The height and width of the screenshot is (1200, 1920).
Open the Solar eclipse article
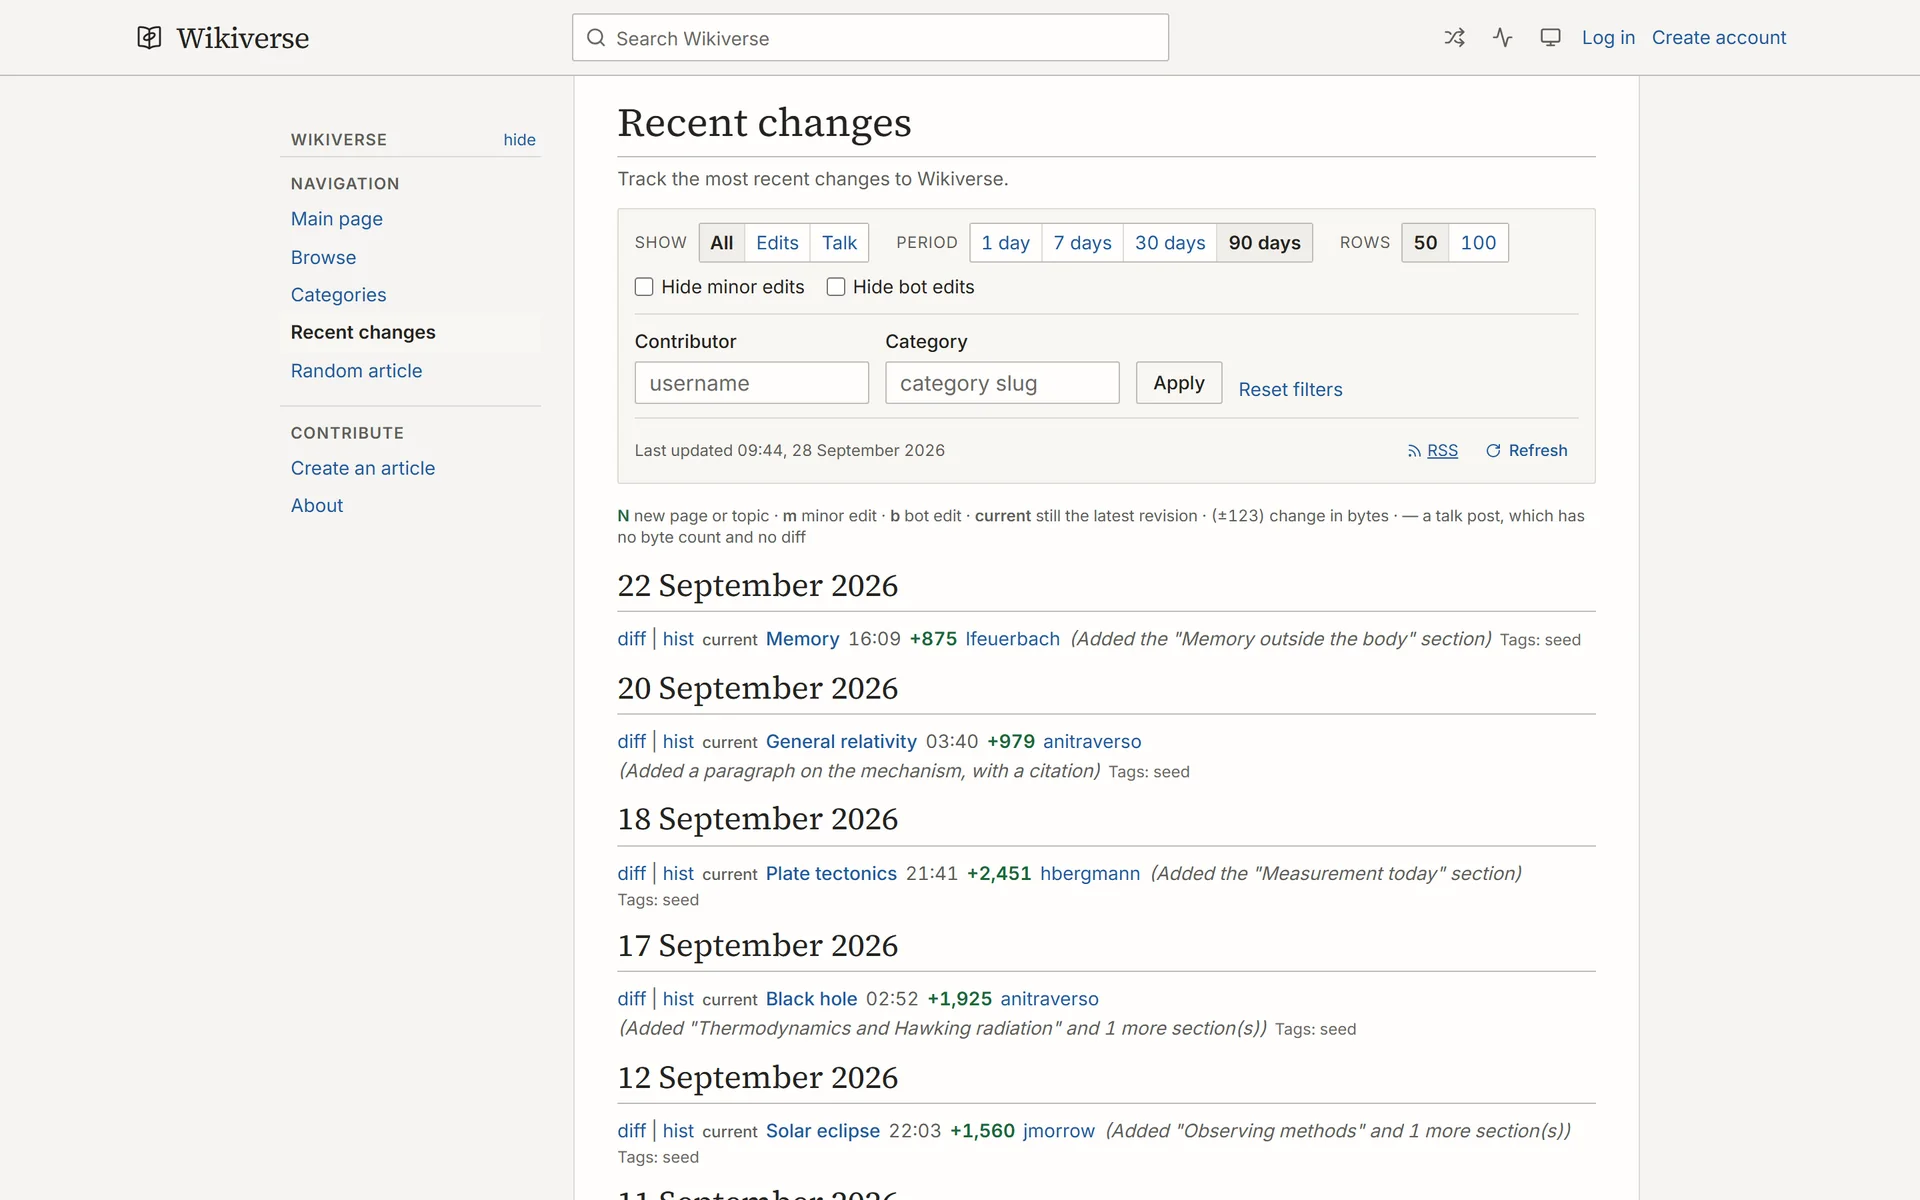823,1131
